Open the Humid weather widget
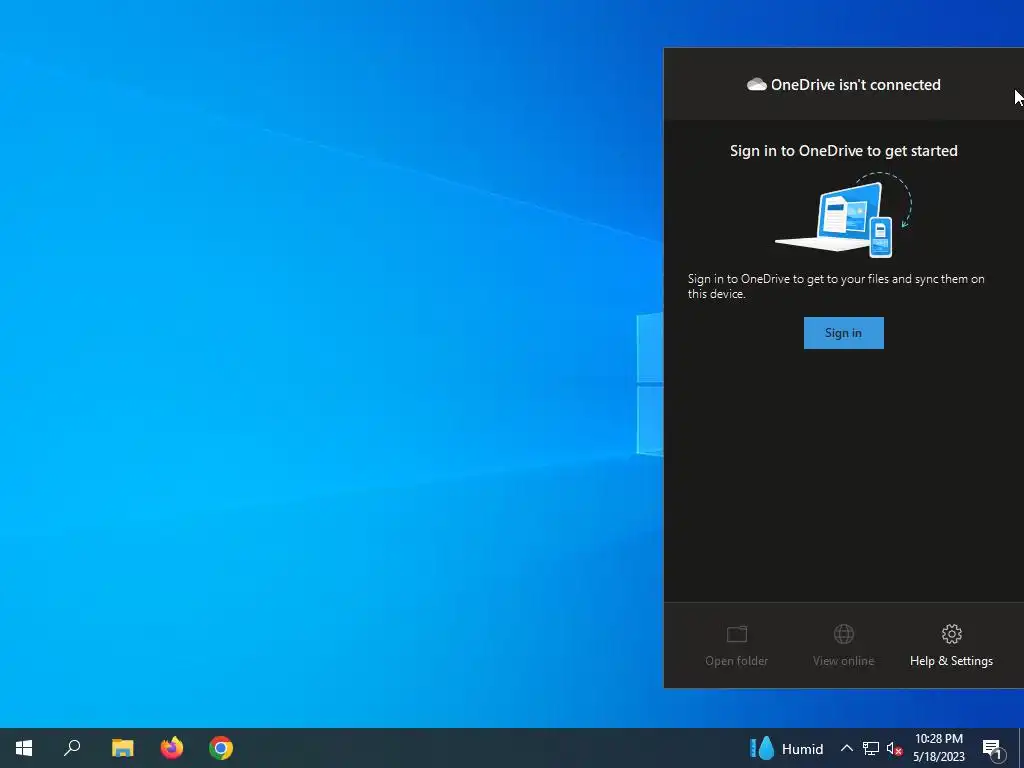 tap(786, 748)
